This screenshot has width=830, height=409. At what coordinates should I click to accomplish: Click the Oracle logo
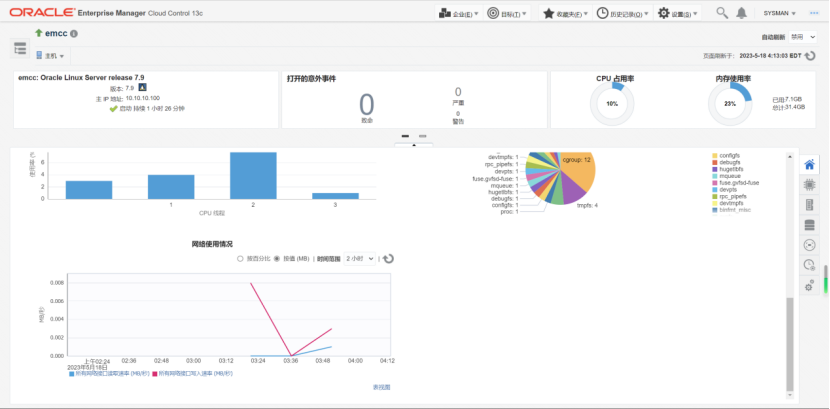point(42,13)
